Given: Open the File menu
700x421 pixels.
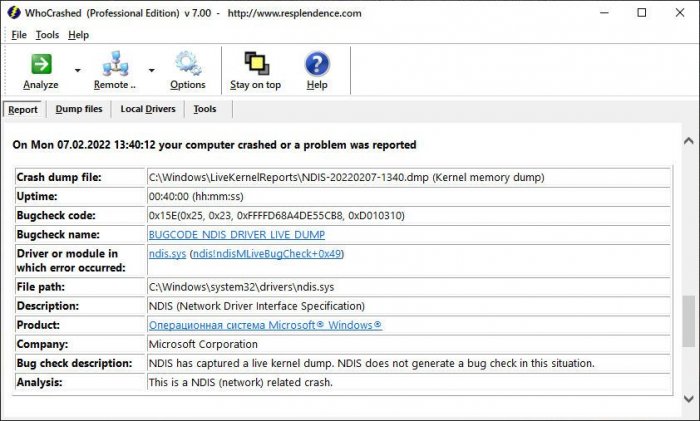Looking at the screenshot, I should point(18,35).
